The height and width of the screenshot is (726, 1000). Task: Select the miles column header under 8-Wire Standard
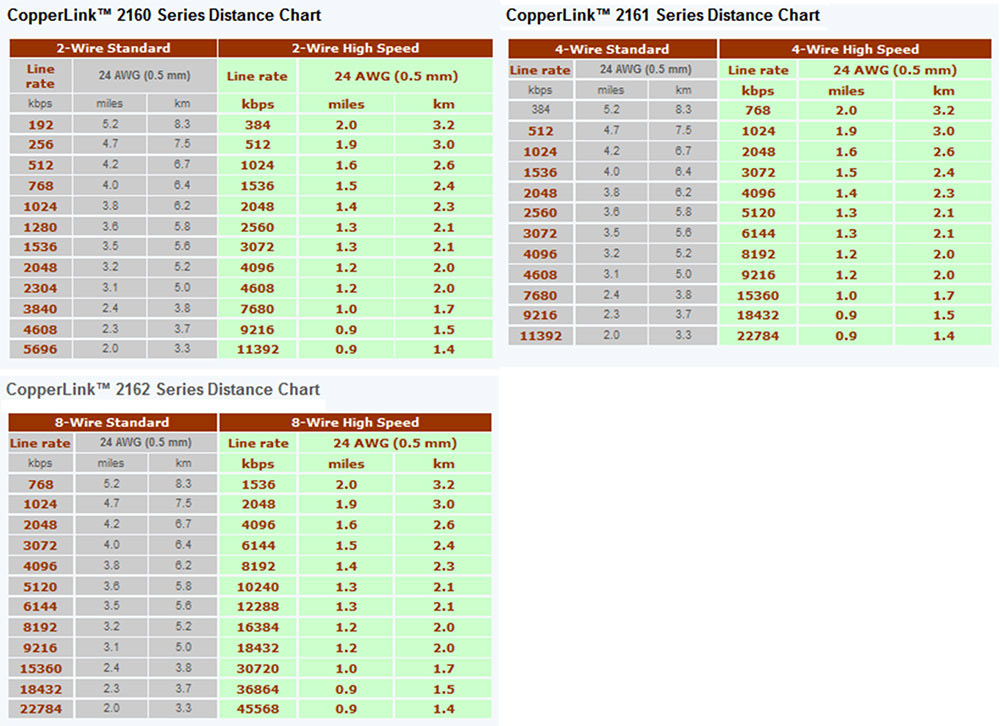click(x=111, y=463)
